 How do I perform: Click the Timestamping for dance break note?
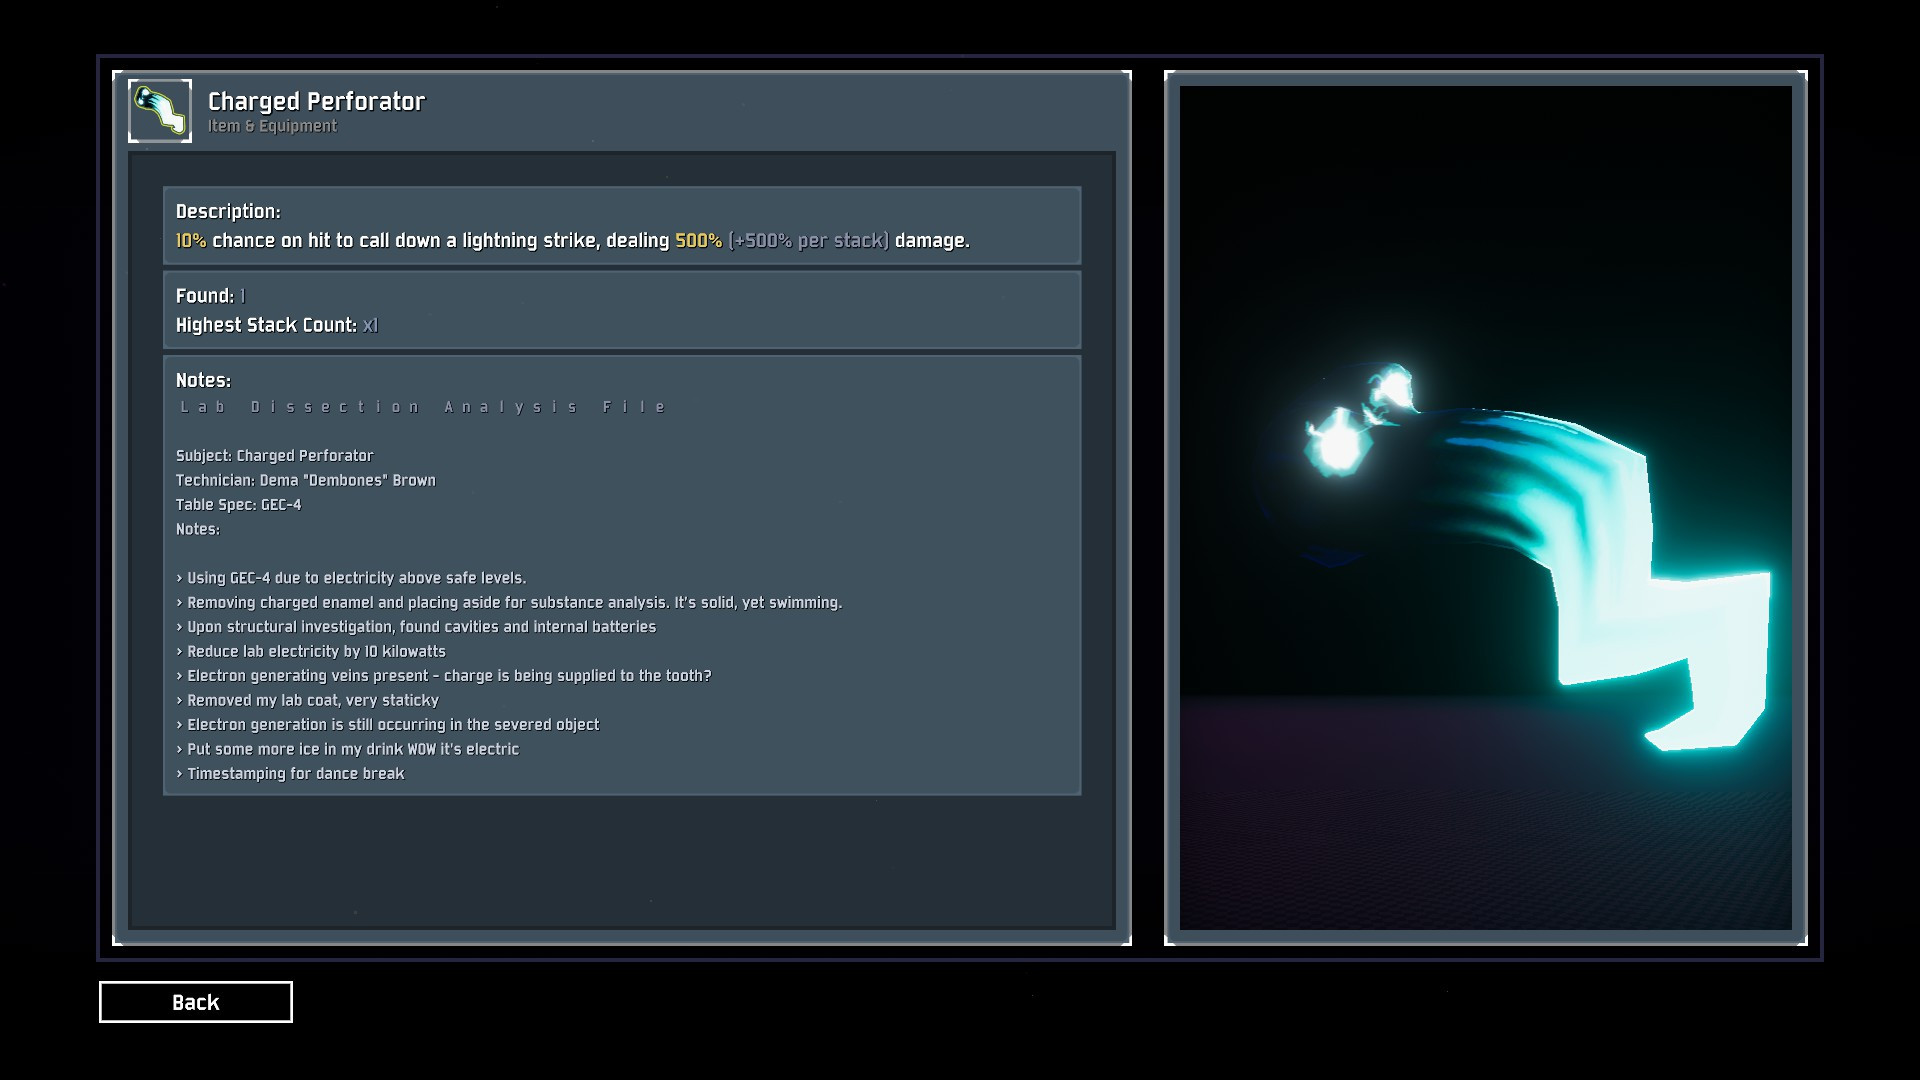[x=295, y=774]
